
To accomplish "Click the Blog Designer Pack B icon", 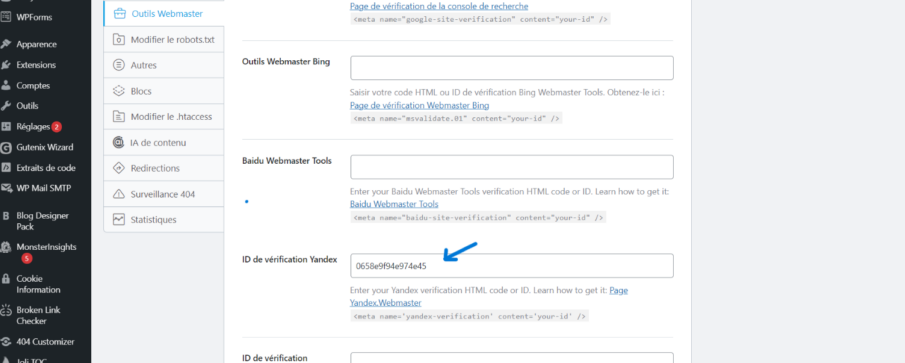I will [6, 216].
